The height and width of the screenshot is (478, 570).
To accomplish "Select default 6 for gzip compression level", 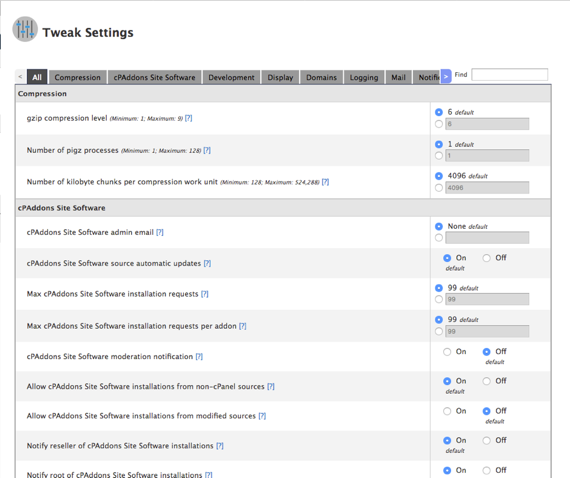I will click(439, 112).
